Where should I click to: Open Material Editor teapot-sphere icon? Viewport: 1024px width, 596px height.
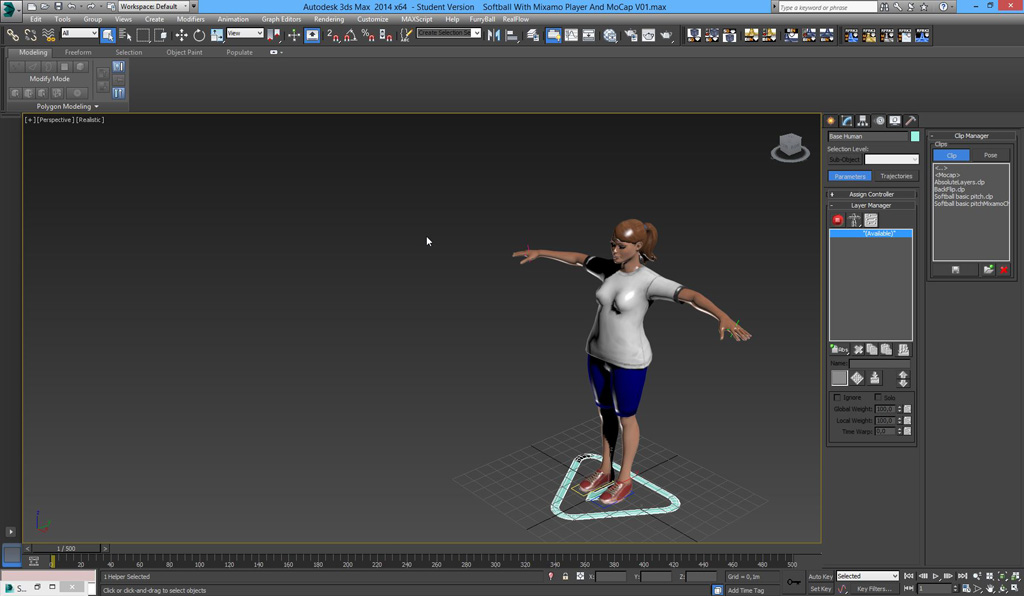[x=610, y=35]
